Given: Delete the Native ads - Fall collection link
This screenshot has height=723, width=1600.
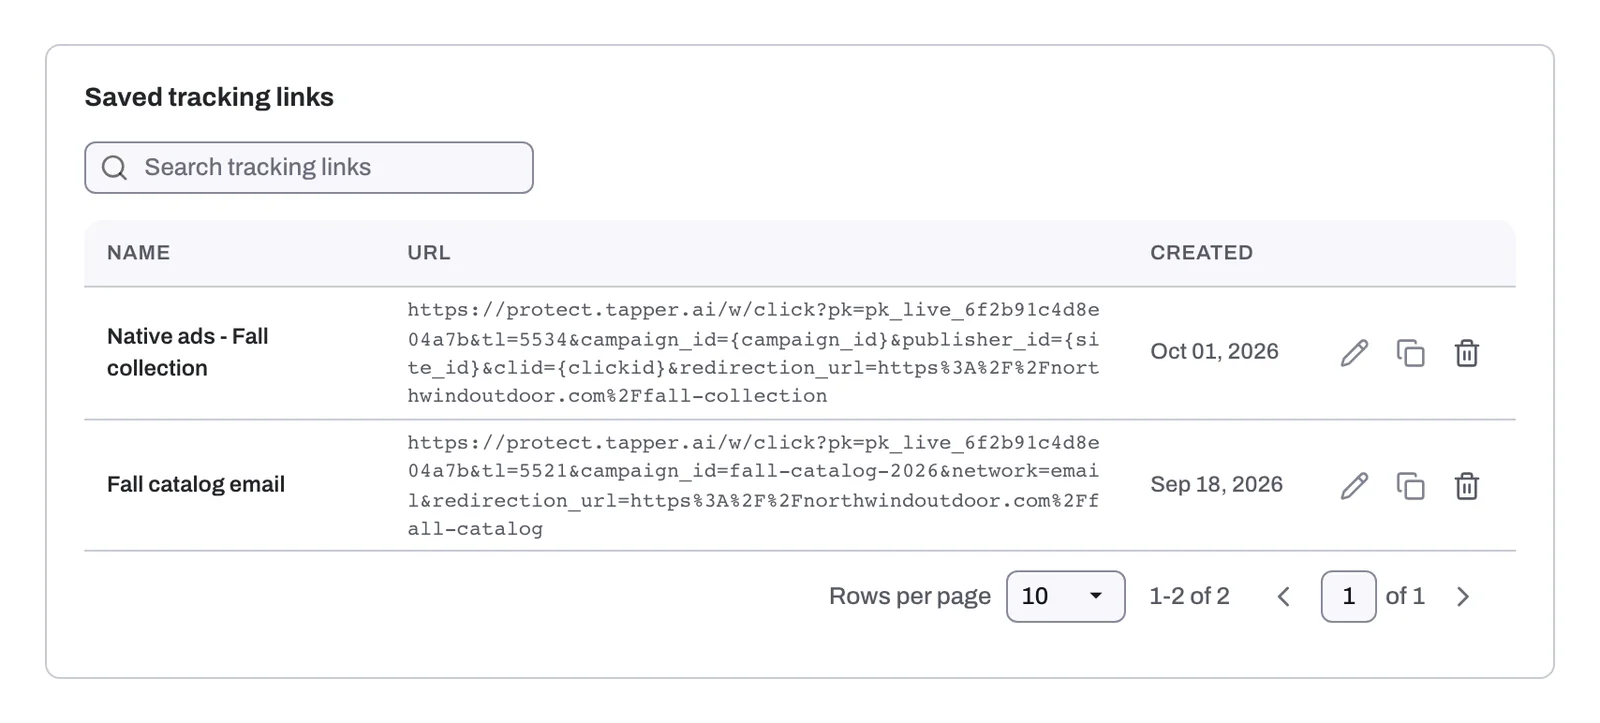Looking at the screenshot, I should (1466, 353).
